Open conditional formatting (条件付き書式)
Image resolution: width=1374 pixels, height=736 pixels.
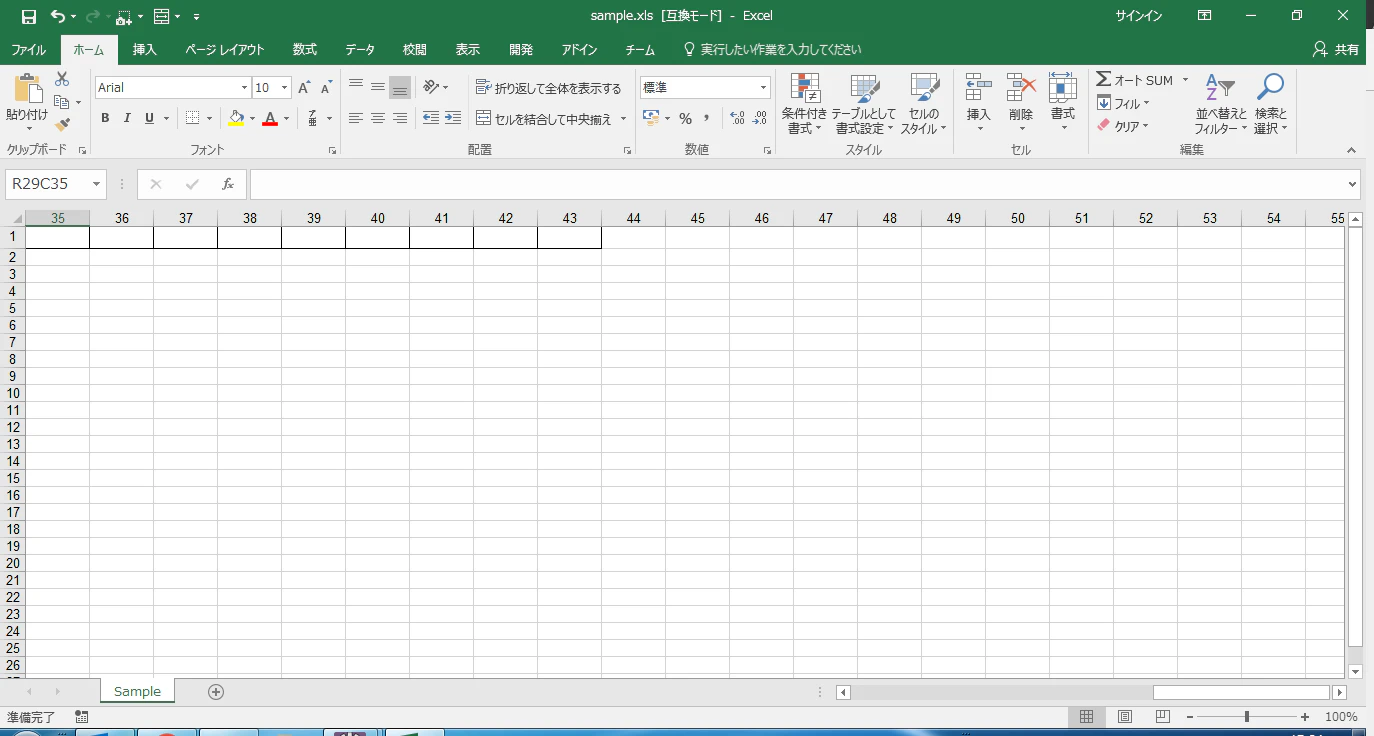(804, 104)
